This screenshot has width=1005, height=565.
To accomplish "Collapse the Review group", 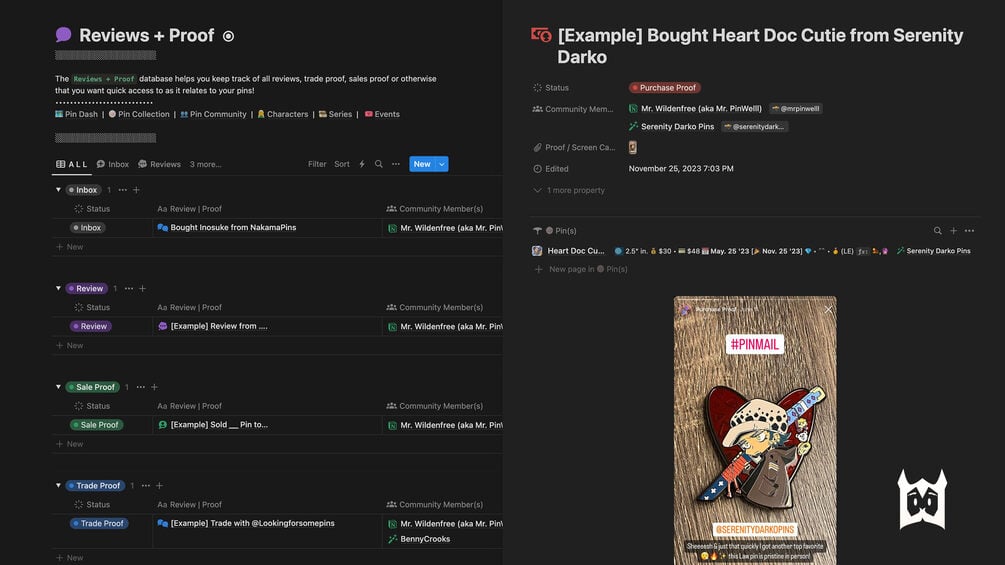I will coord(58,288).
